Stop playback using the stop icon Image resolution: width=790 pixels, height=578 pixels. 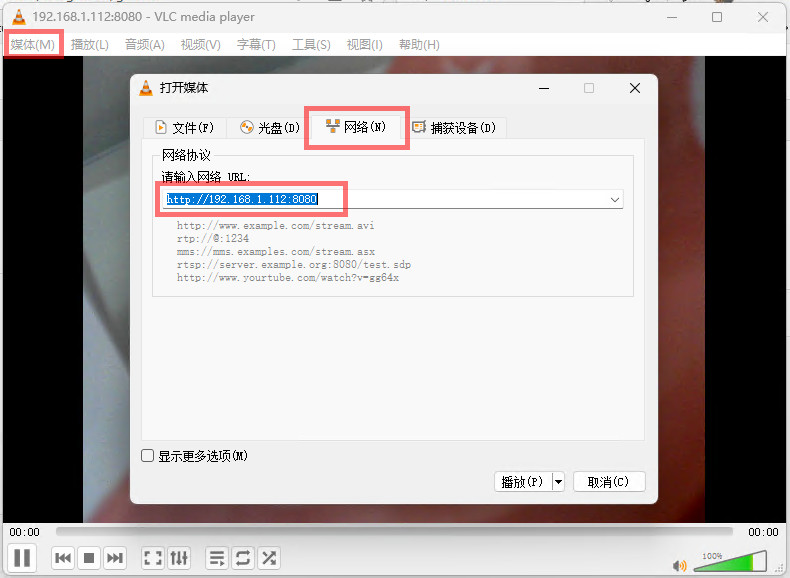[x=89, y=558]
